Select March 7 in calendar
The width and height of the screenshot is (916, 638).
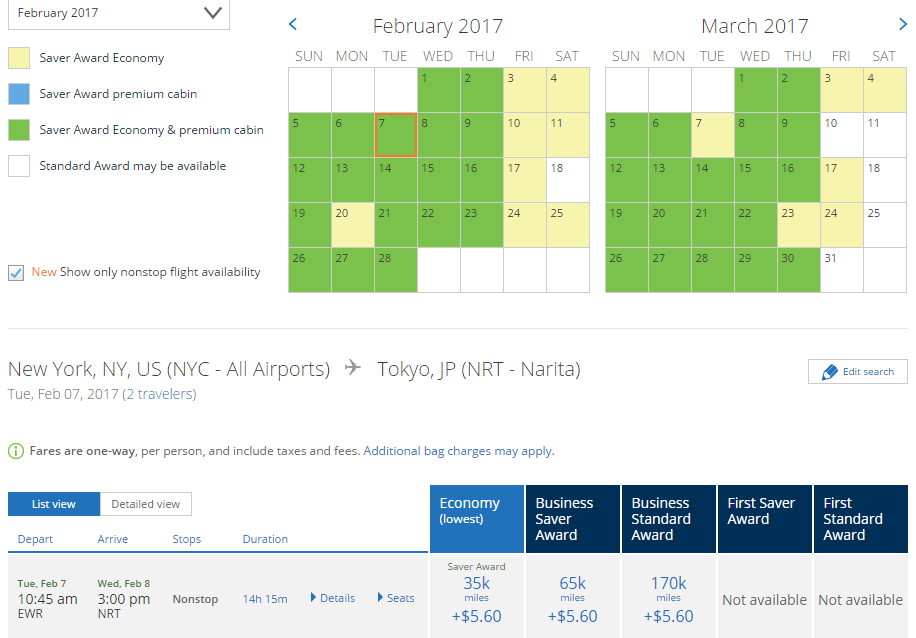pyautogui.click(x=712, y=135)
